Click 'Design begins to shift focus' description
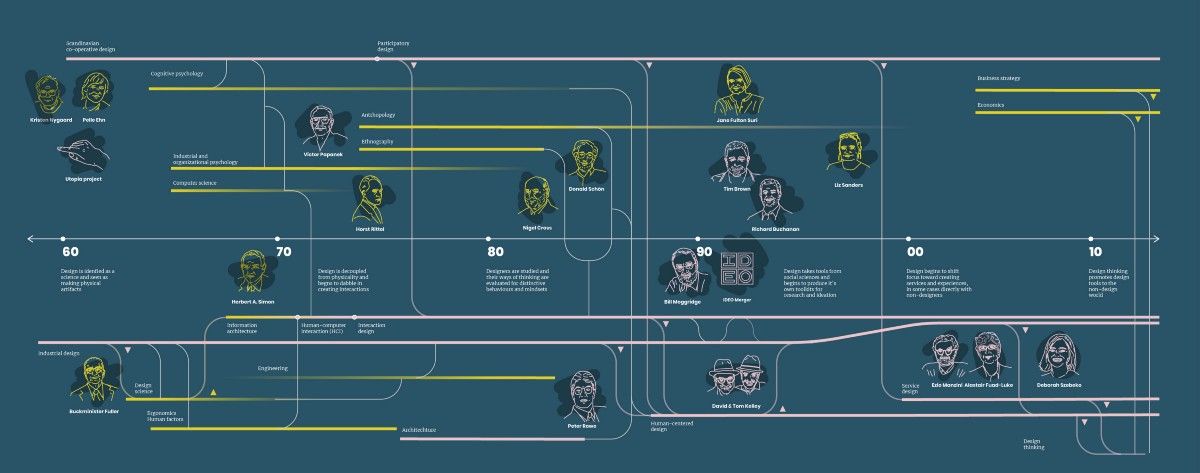The image size is (1200, 473). point(938,283)
